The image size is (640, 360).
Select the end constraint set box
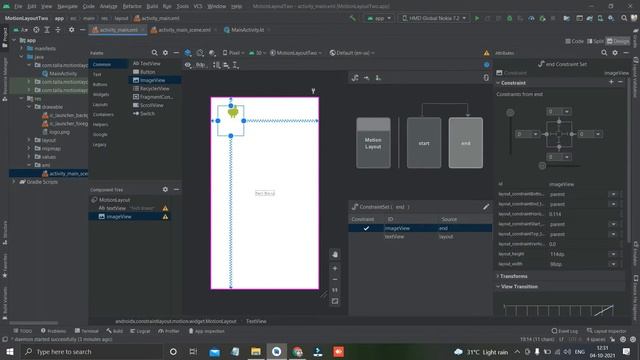tap(465, 143)
